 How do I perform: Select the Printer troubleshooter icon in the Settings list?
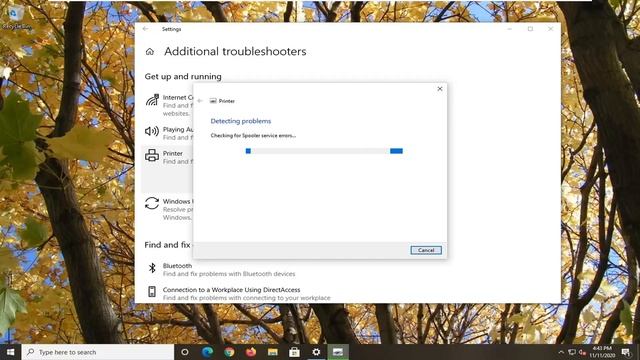point(152,155)
